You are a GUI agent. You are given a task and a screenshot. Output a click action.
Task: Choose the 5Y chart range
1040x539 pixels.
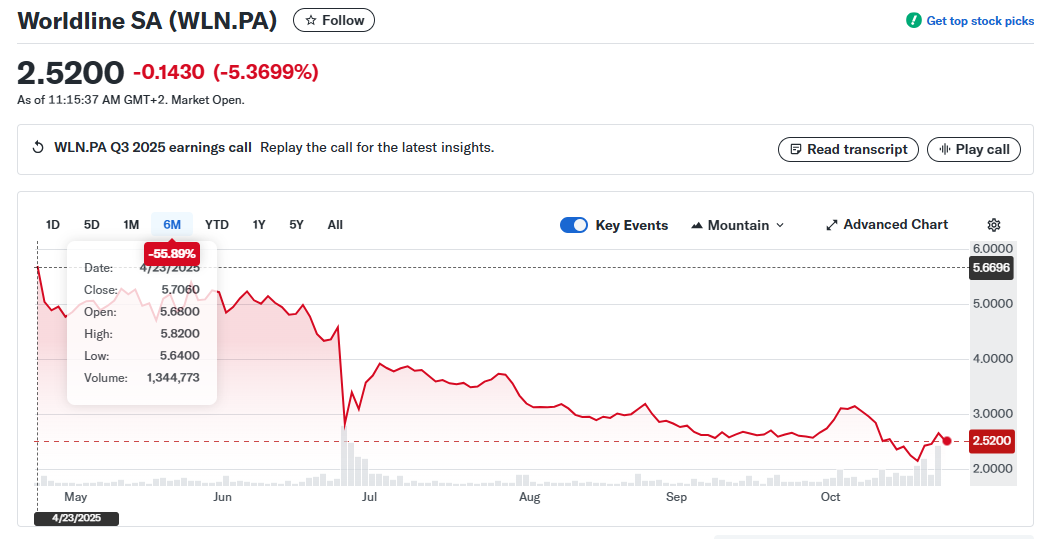click(x=296, y=225)
